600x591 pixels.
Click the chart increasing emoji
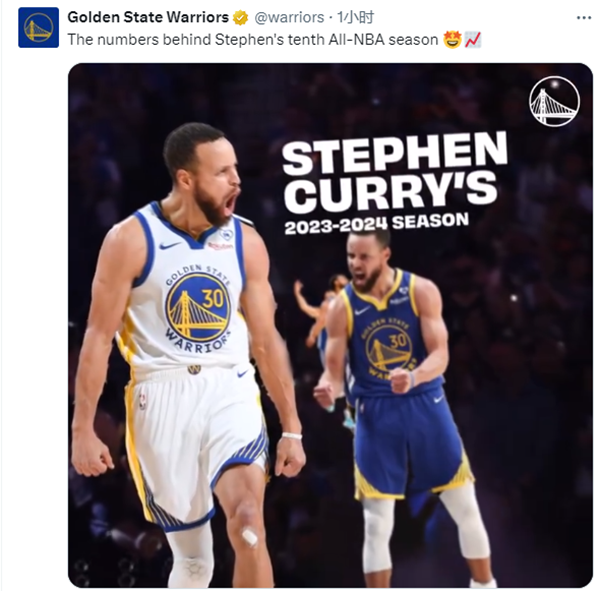pos(473,40)
